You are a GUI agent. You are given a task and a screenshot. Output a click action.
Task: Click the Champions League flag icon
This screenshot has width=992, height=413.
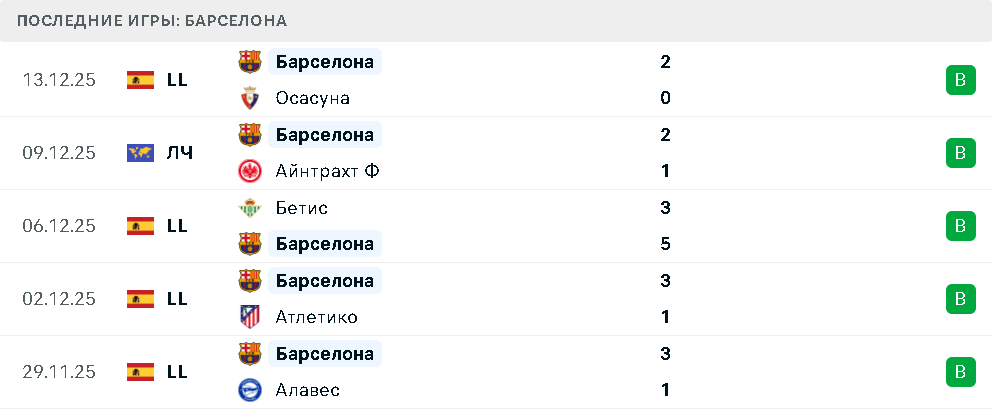pos(140,153)
